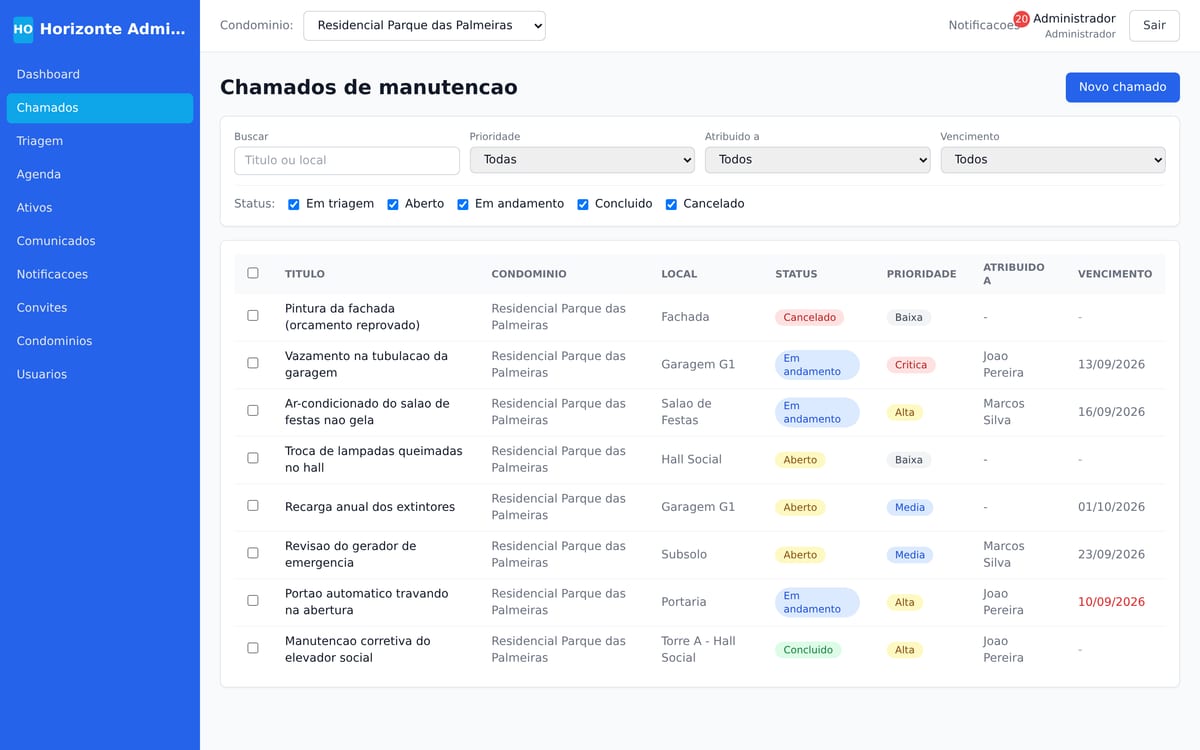
Task: Expand the Vencimento filter dropdown
Action: tap(1053, 160)
